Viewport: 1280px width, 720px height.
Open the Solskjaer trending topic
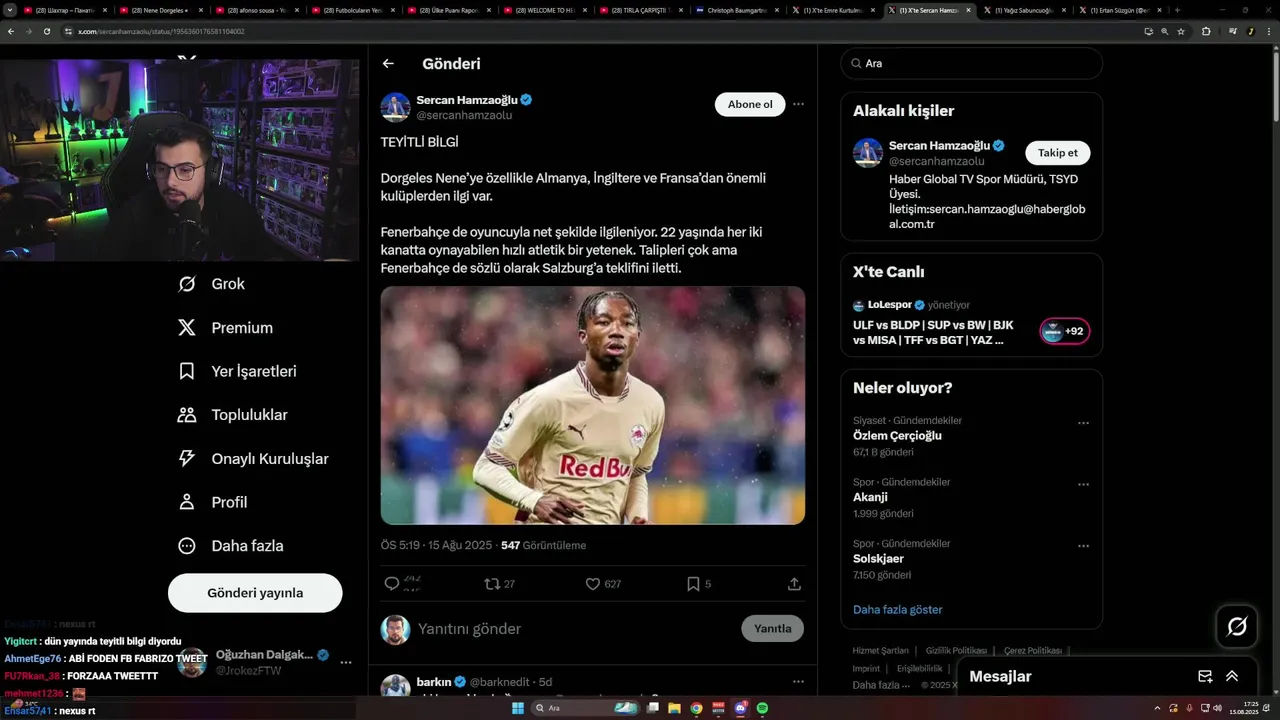[878, 559]
